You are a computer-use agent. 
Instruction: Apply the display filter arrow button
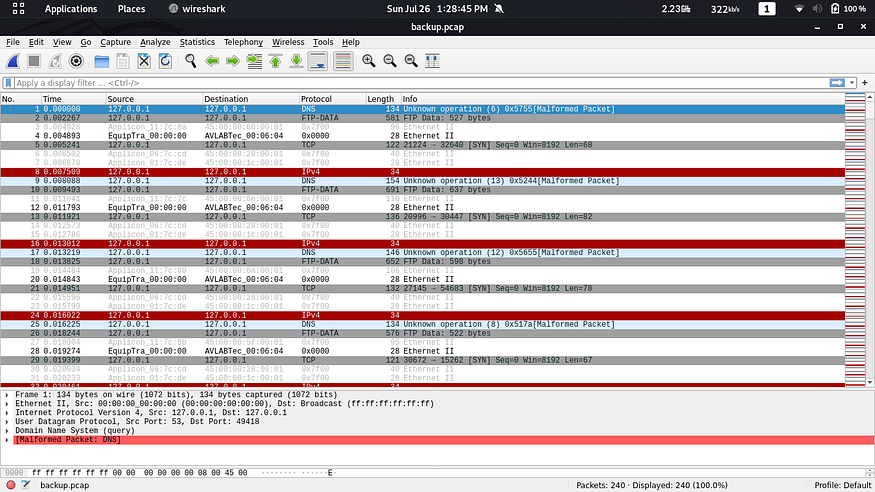pos(836,83)
